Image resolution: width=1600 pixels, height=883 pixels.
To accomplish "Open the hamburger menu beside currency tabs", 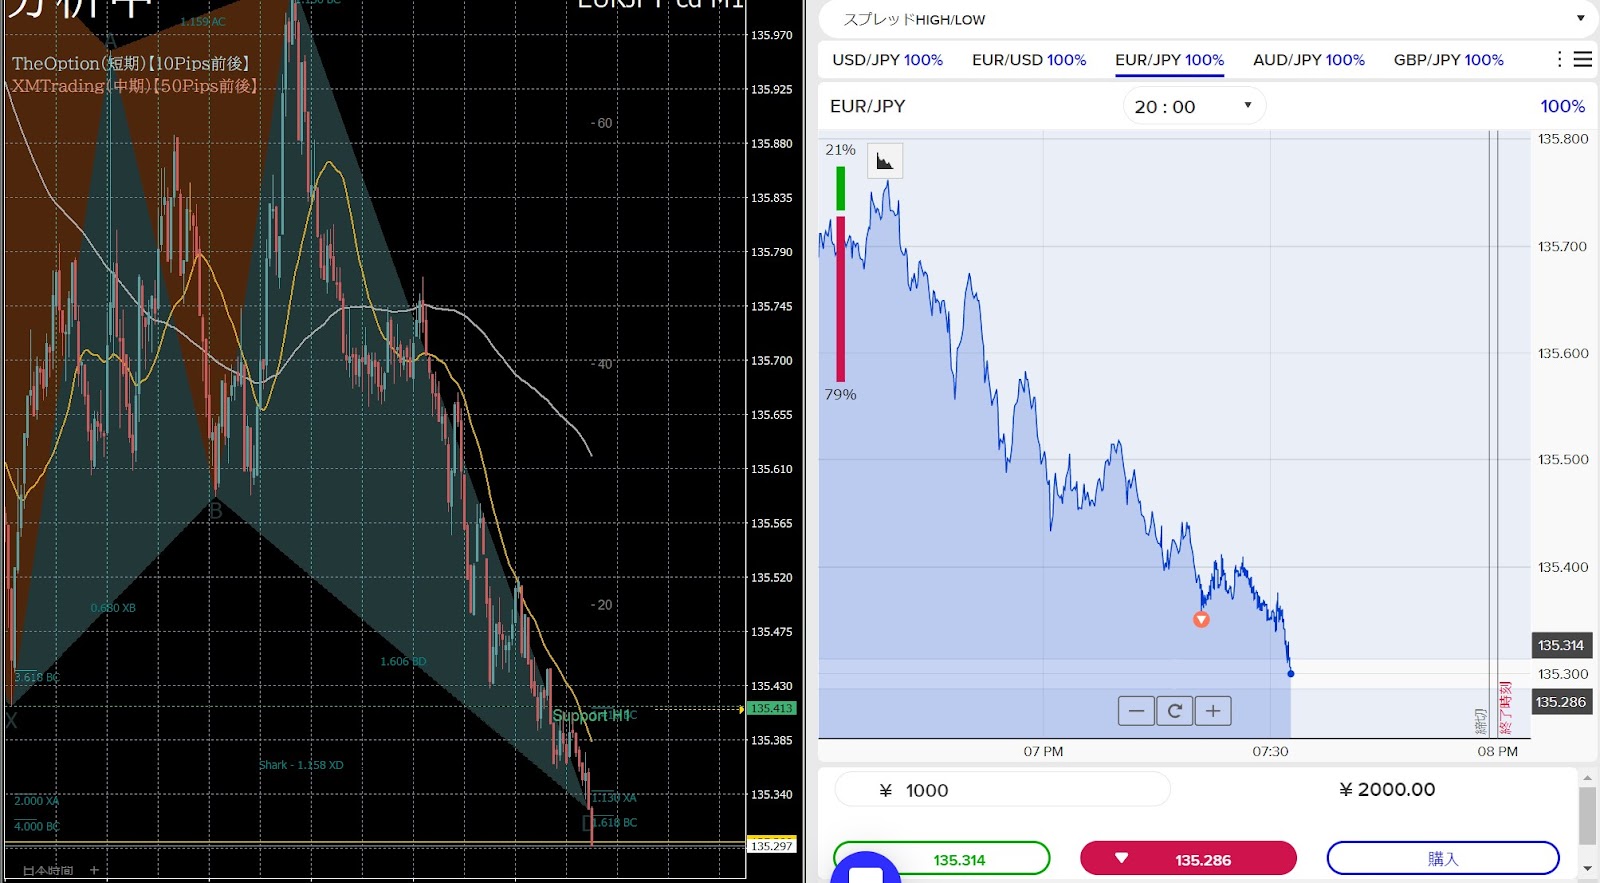I will (1583, 60).
